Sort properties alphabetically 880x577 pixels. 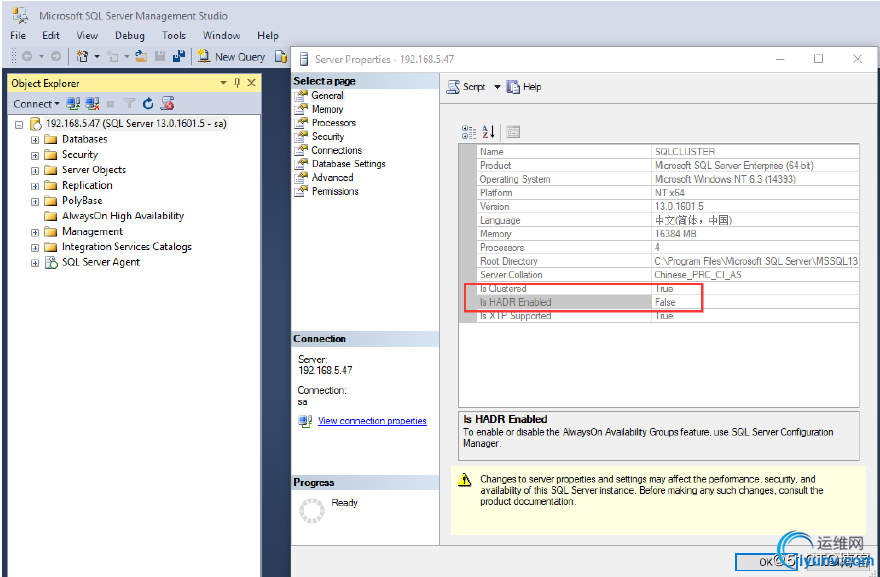point(489,132)
